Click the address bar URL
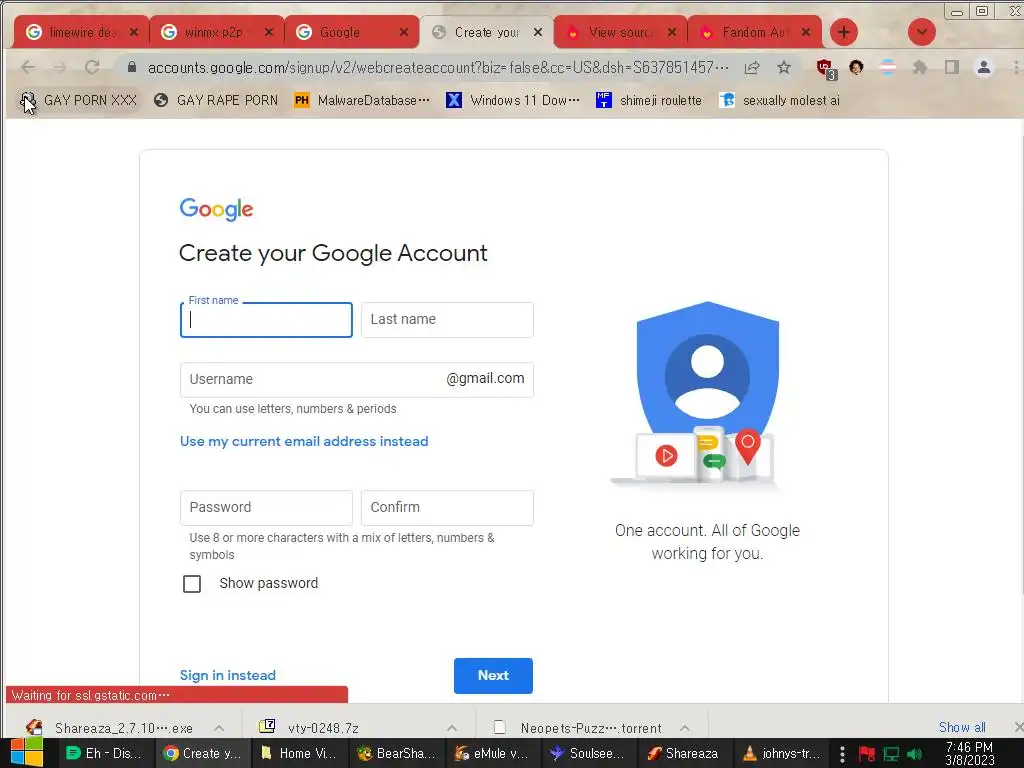 click(438, 67)
